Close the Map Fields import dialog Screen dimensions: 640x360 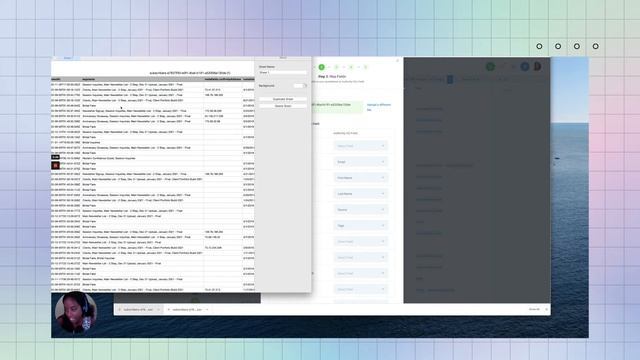(398, 60)
